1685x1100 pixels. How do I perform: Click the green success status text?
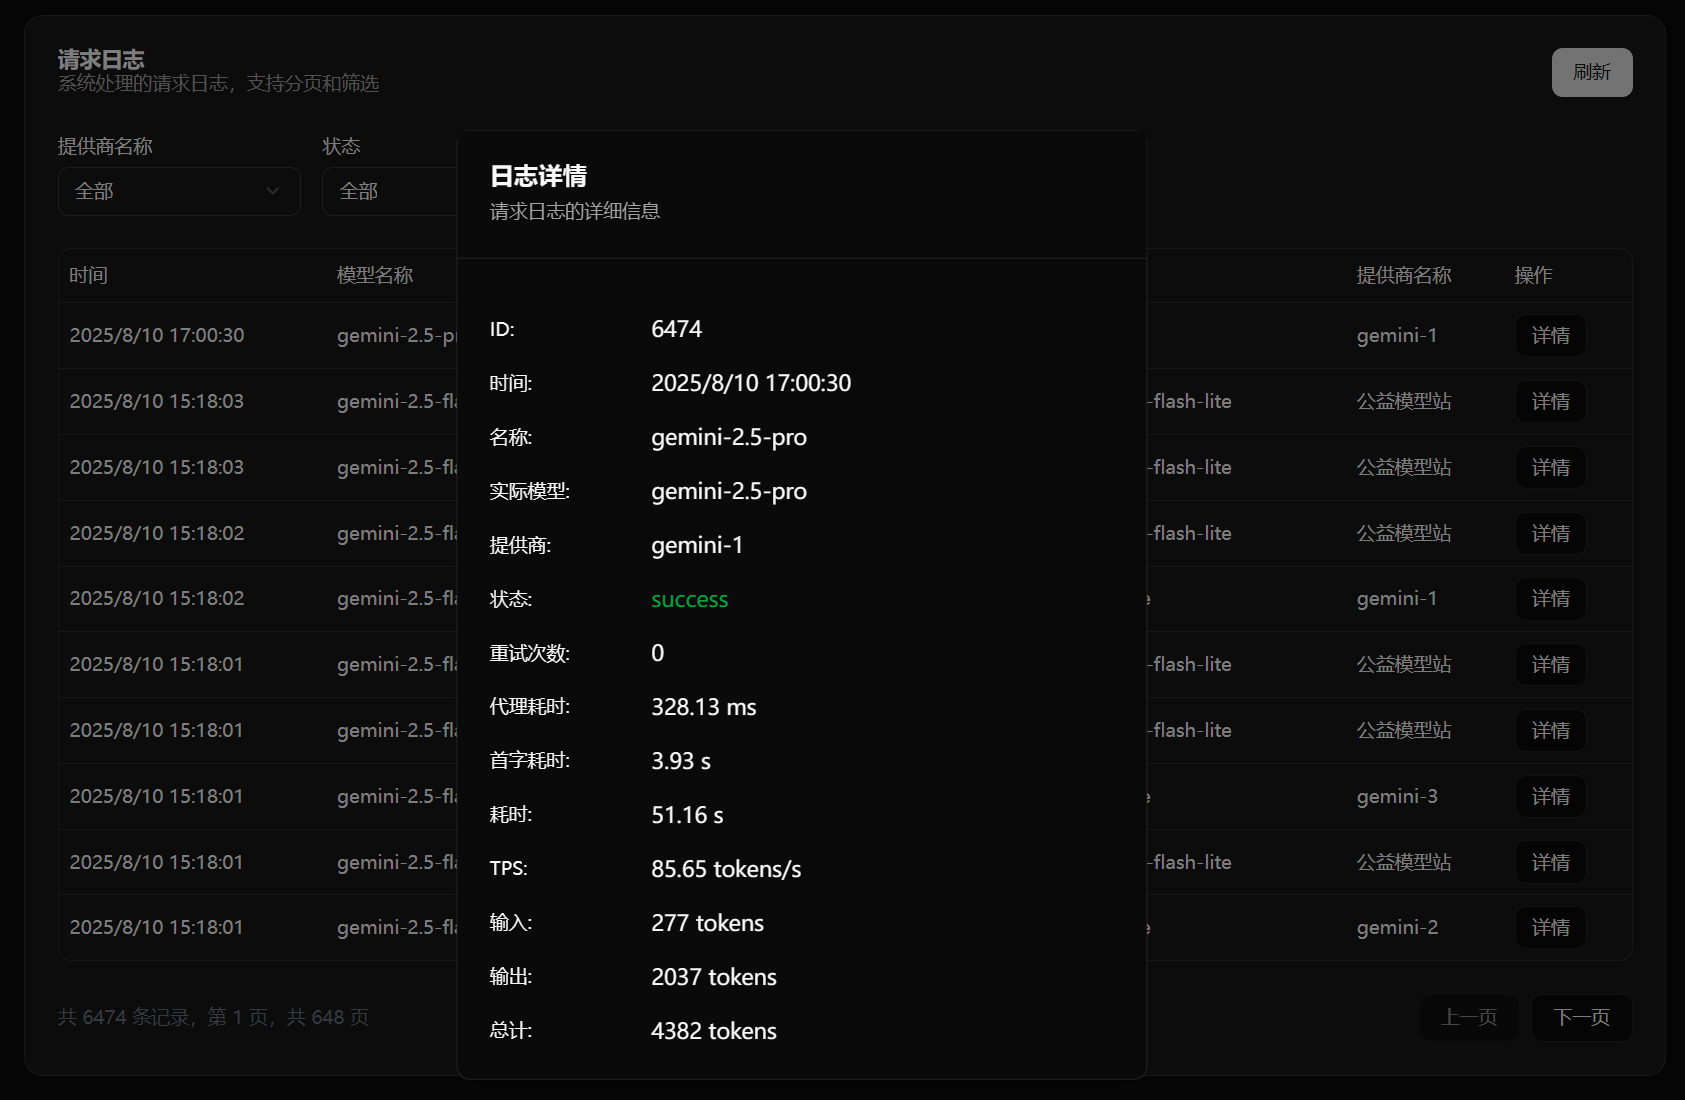(689, 600)
